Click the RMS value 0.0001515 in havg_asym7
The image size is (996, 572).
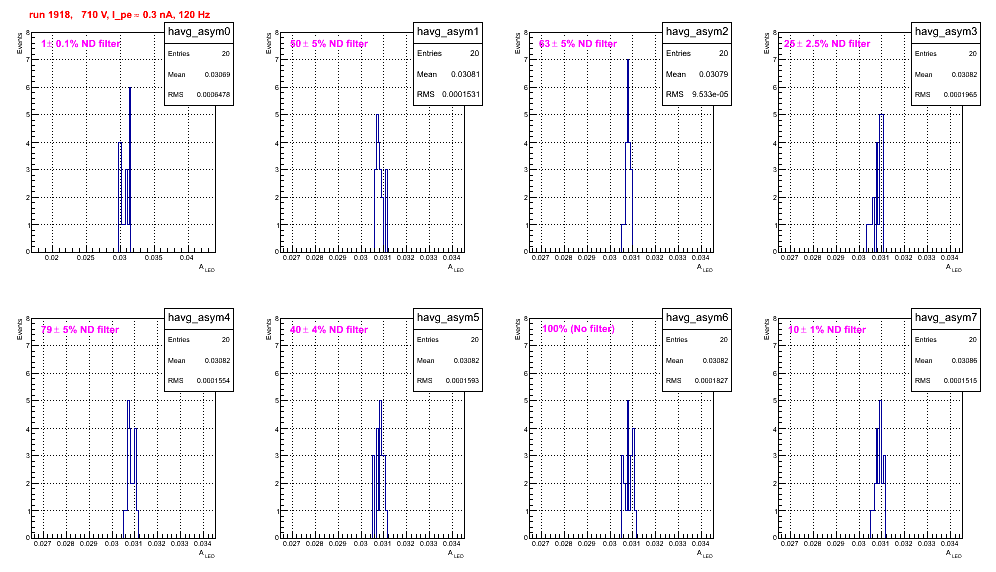click(x=960, y=381)
